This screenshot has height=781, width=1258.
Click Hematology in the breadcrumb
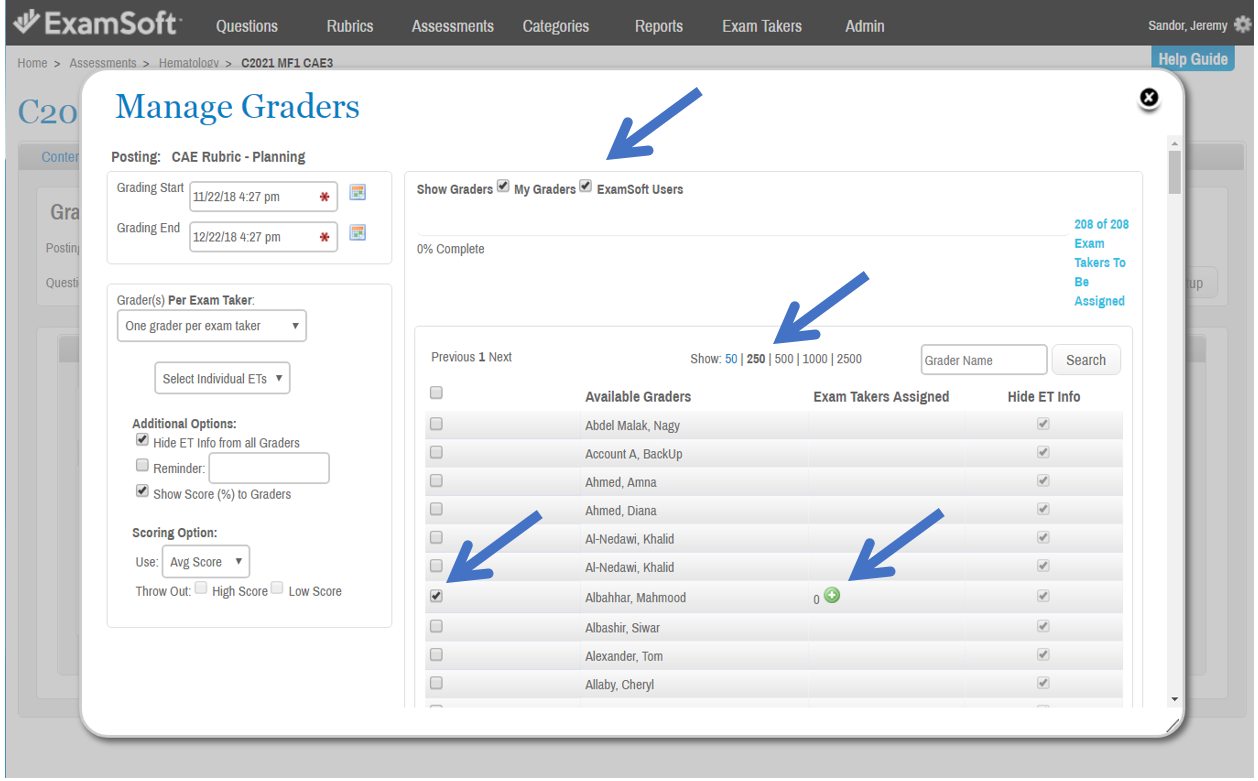188,63
